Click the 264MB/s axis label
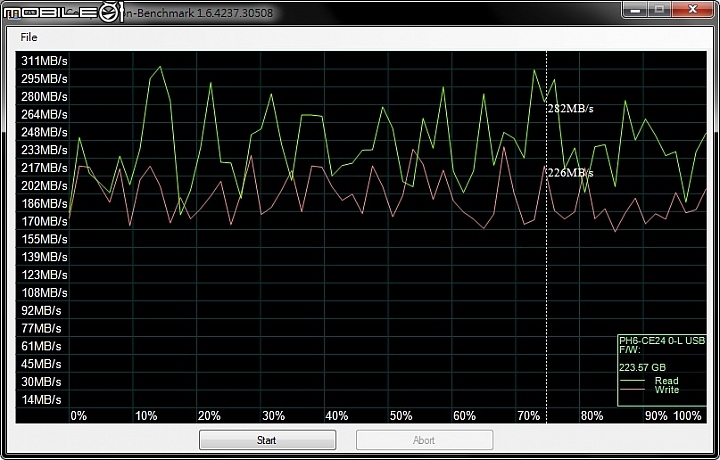 point(44,114)
